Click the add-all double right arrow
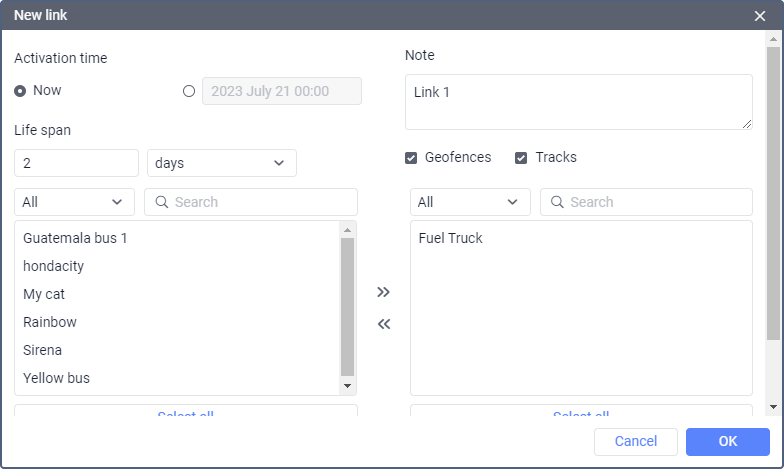This screenshot has height=469, width=784. click(x=383, y=292)
